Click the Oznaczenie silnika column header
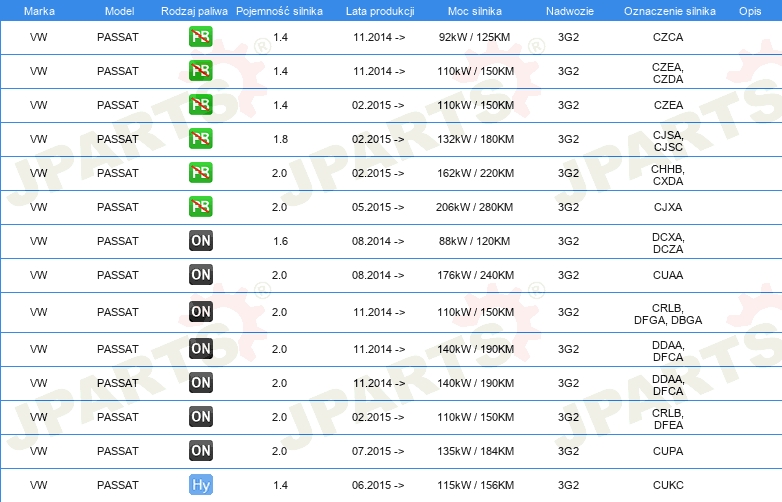 (669, 11)
